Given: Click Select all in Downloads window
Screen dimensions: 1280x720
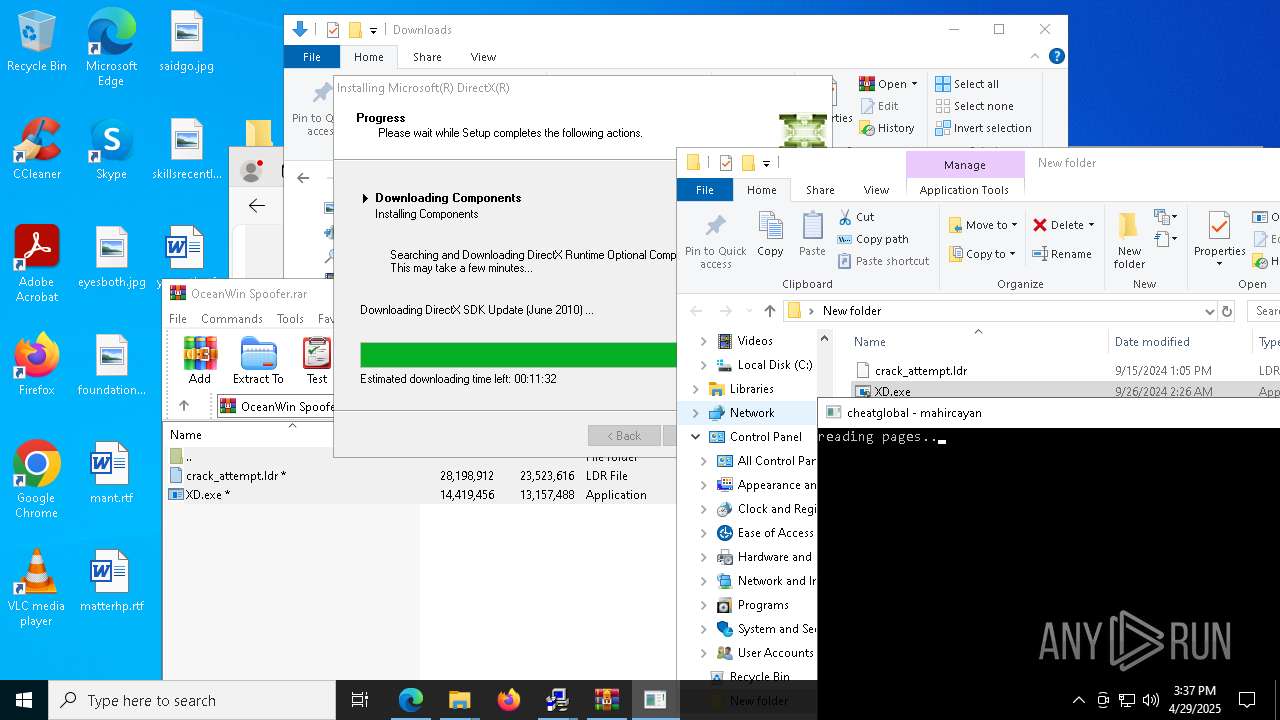Looking at the screenshot, I should point(967,84).
